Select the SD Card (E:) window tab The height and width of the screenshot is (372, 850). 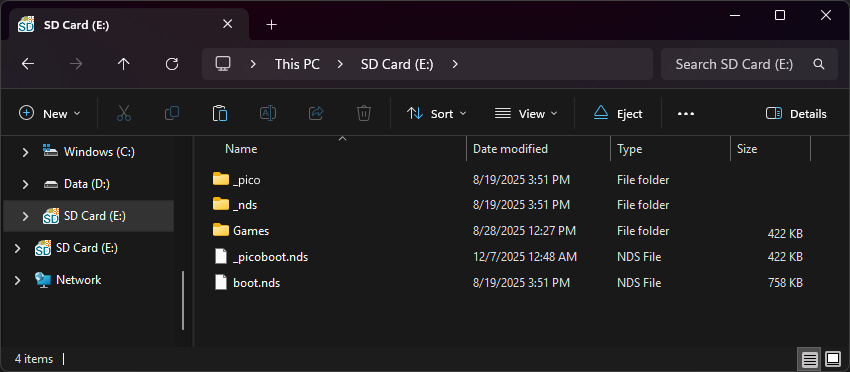(x=129, y=24)
